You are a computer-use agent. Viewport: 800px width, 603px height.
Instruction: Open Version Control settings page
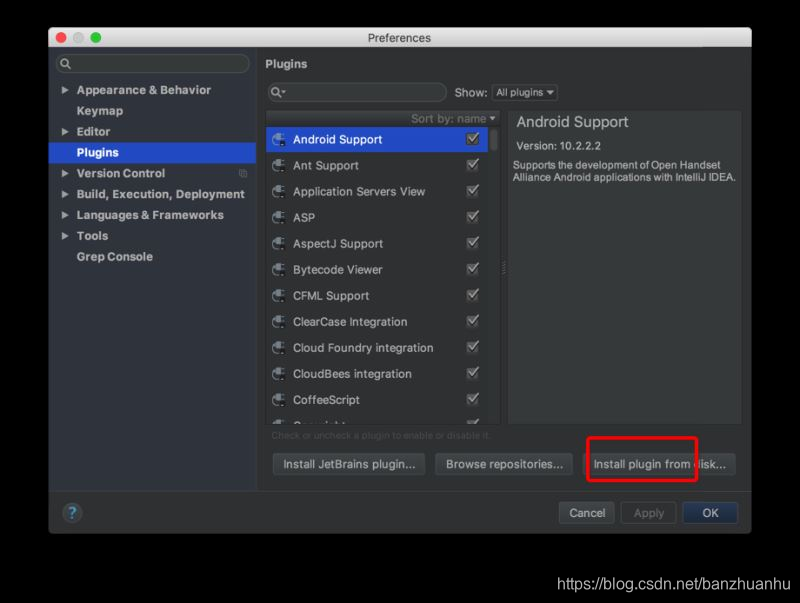pos(121,173)
